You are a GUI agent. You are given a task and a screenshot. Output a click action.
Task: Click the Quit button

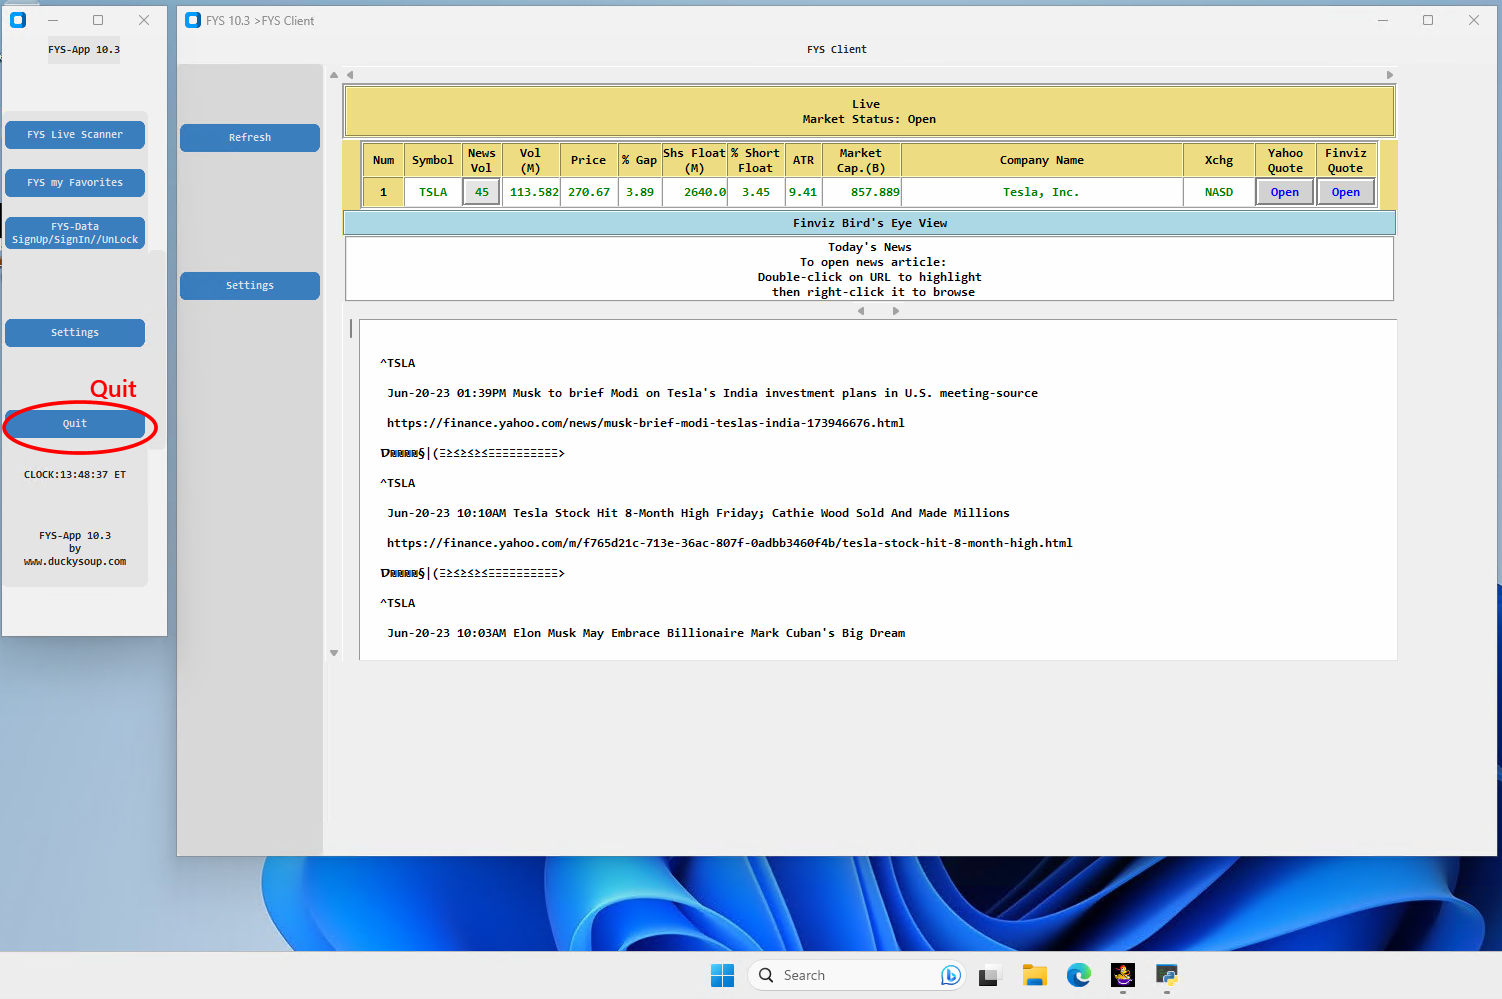[x=75, y=424]
